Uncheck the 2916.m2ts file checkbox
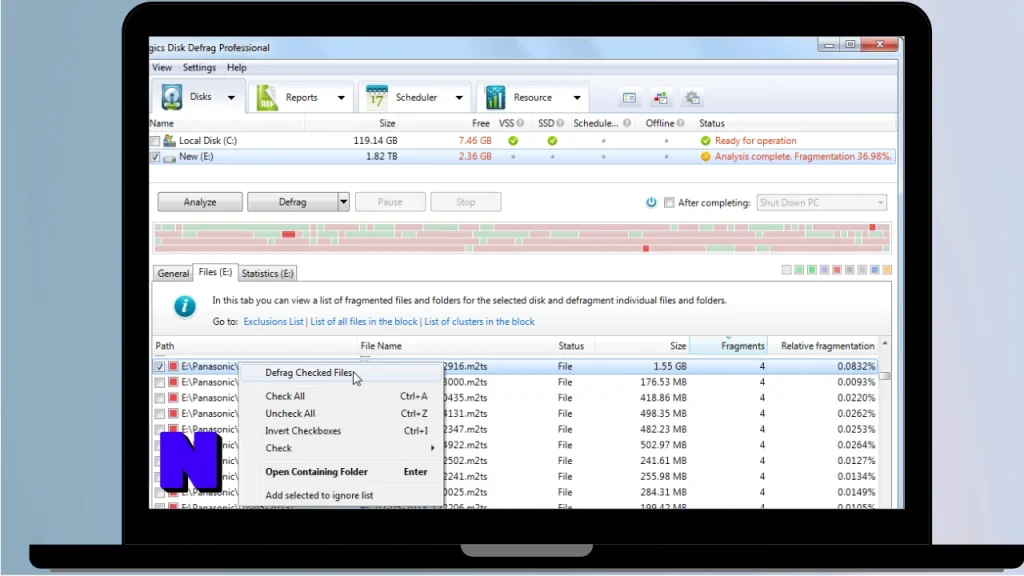This screenshot has height=576, width=1024. click(159, 366)
